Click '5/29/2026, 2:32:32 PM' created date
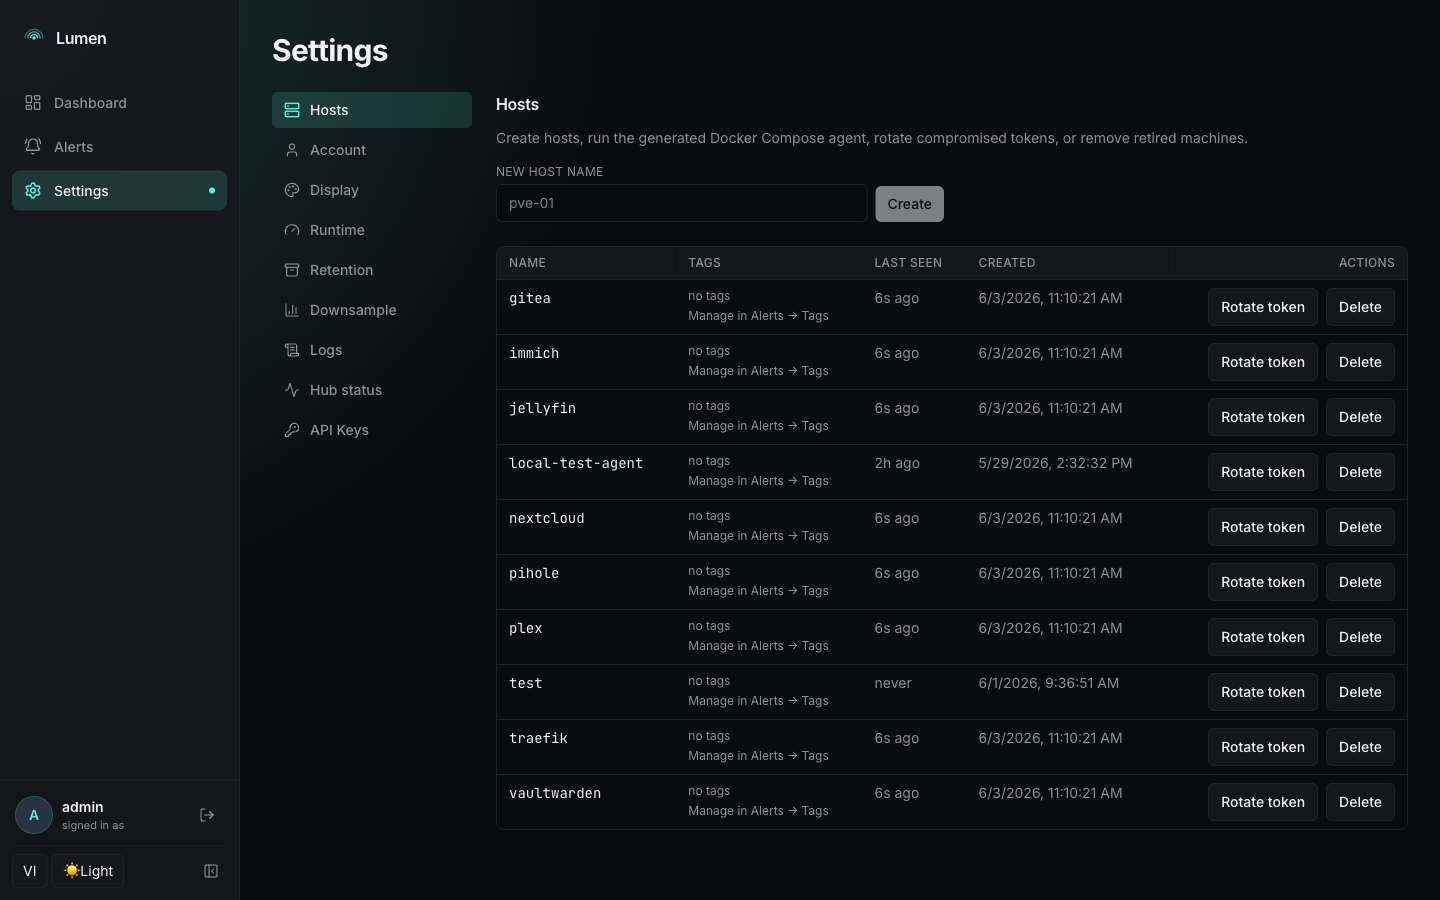This screenshot has height=900, width=1440. click(x=1055, y=463)
